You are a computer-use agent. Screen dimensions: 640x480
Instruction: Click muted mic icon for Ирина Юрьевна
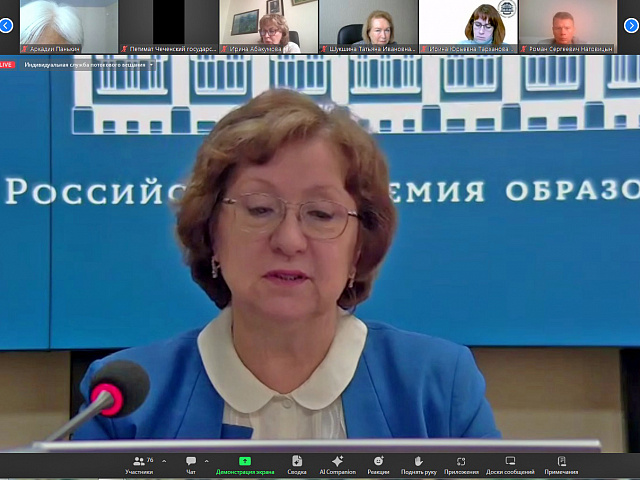tap(424, 49)
